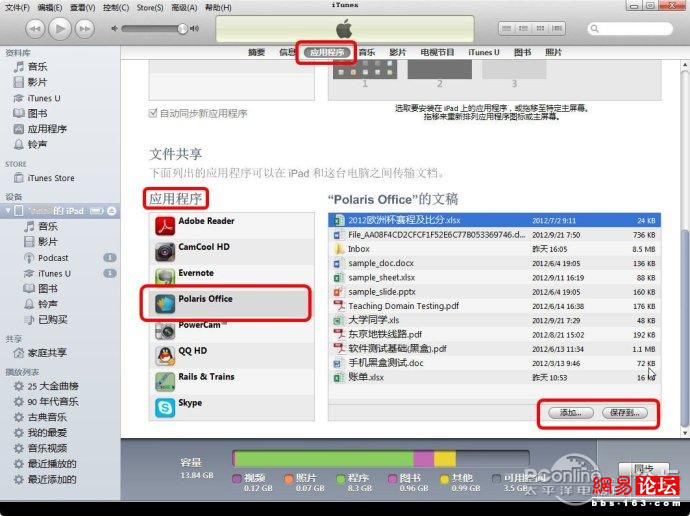Select home screen page 1 thumbnail

[365, 70]
